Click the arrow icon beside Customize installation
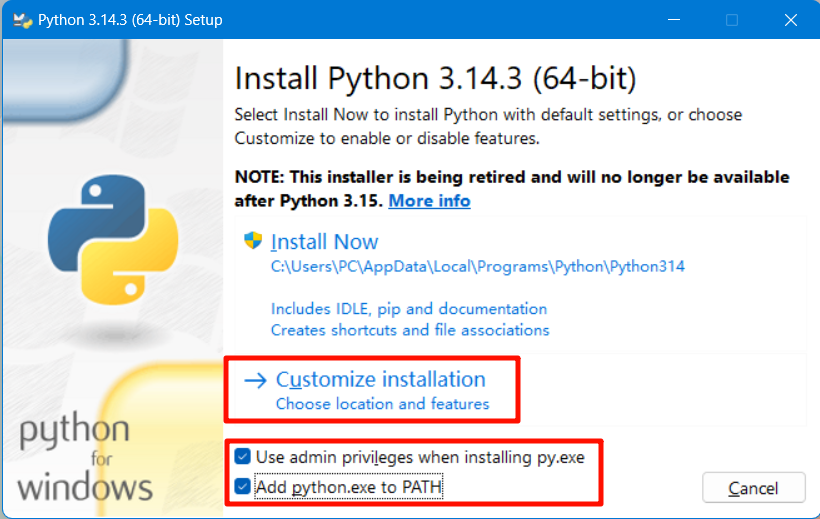Screen dimensions: 820x519 pyautogui.click(x=256, y=380)
